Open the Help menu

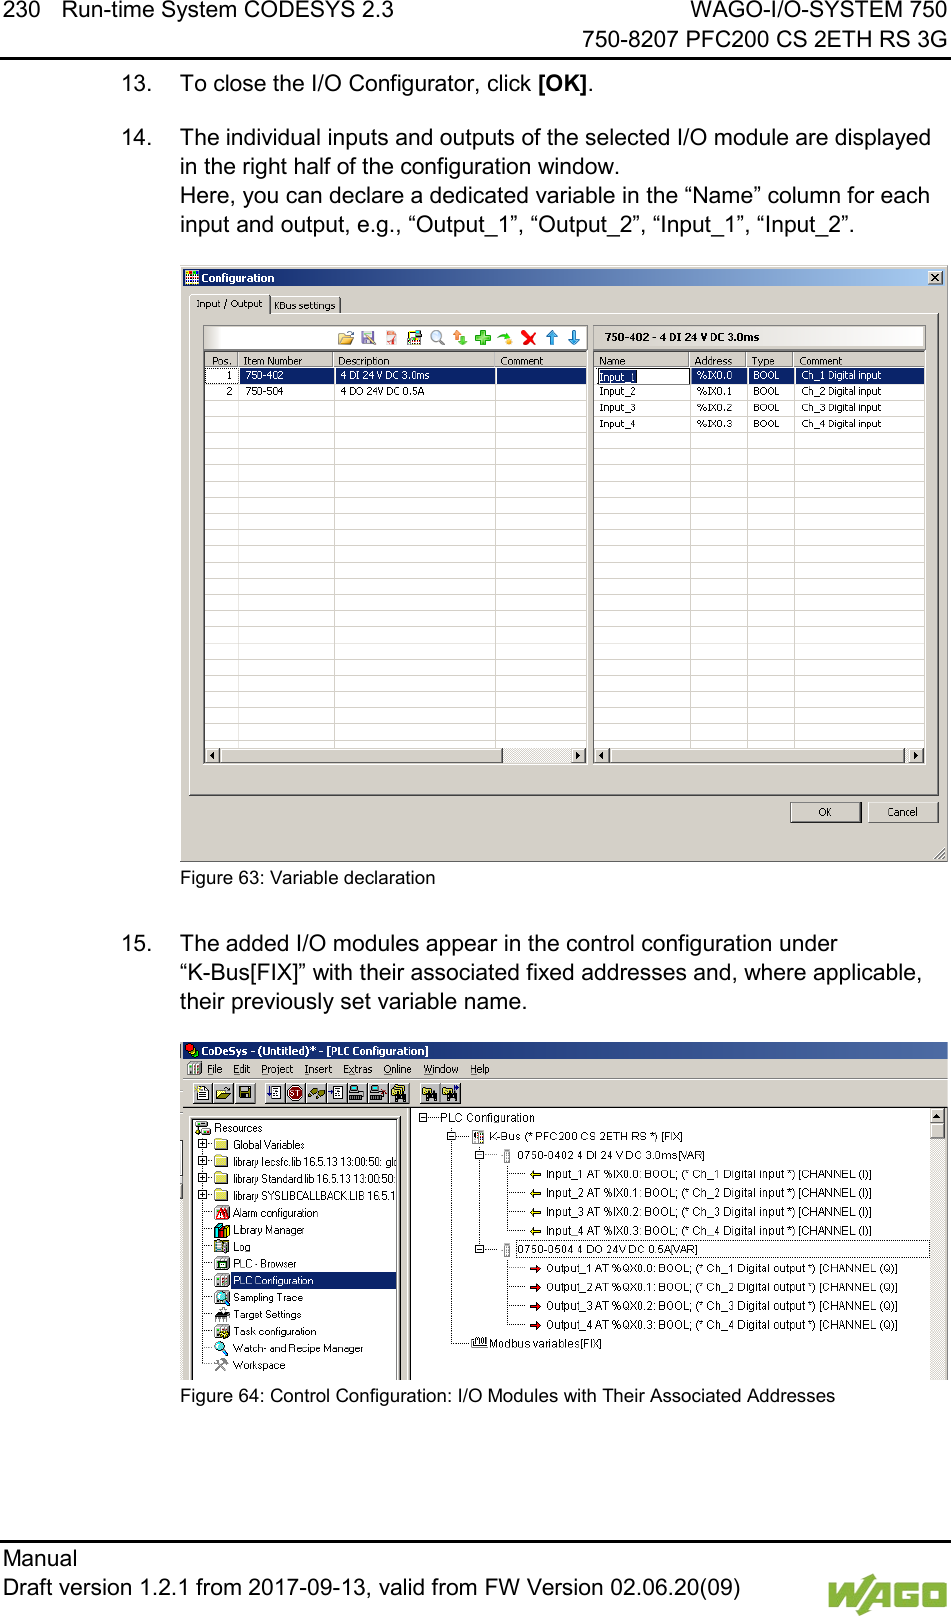point(480,1069)
